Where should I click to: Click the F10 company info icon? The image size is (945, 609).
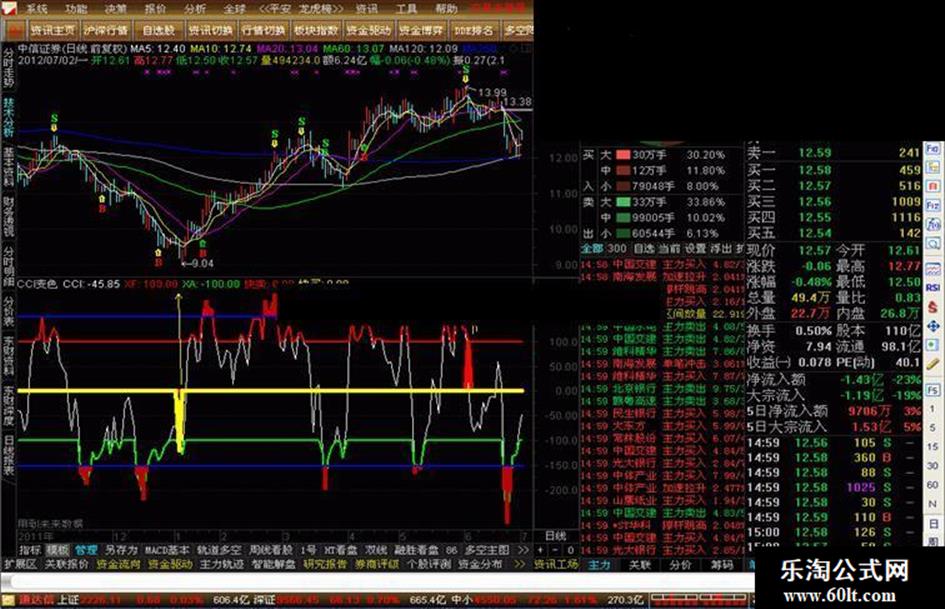click(x=932, y=148)
